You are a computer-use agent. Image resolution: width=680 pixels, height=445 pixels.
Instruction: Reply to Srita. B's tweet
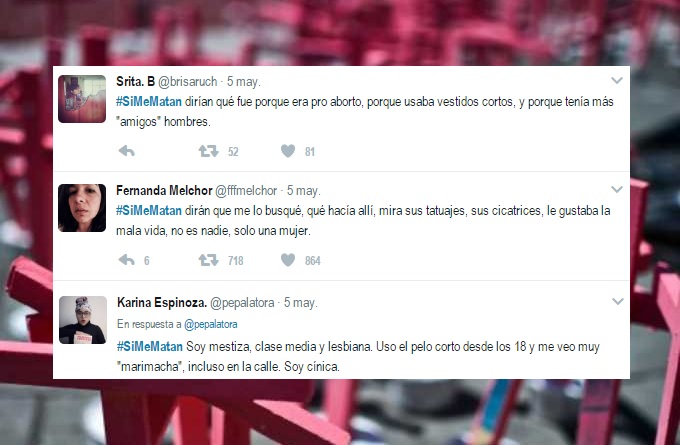click(x=127, y=151)
